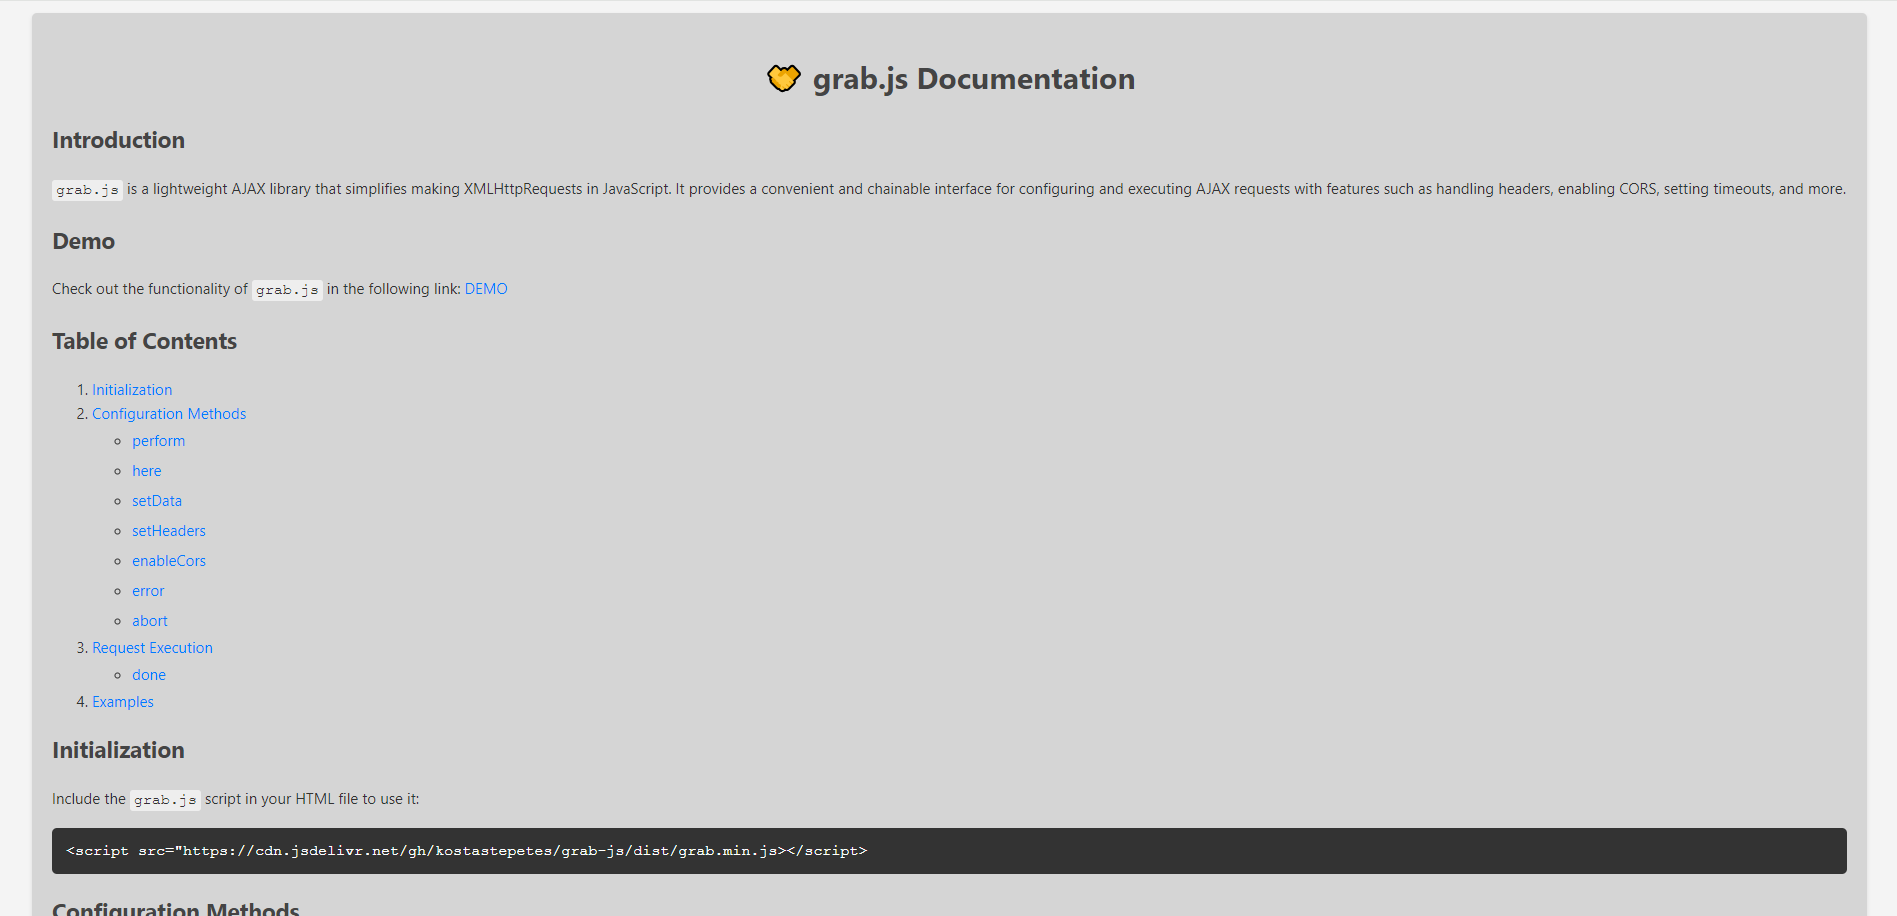Open the Configuration Methods contents link

click(x=169, y=414)
